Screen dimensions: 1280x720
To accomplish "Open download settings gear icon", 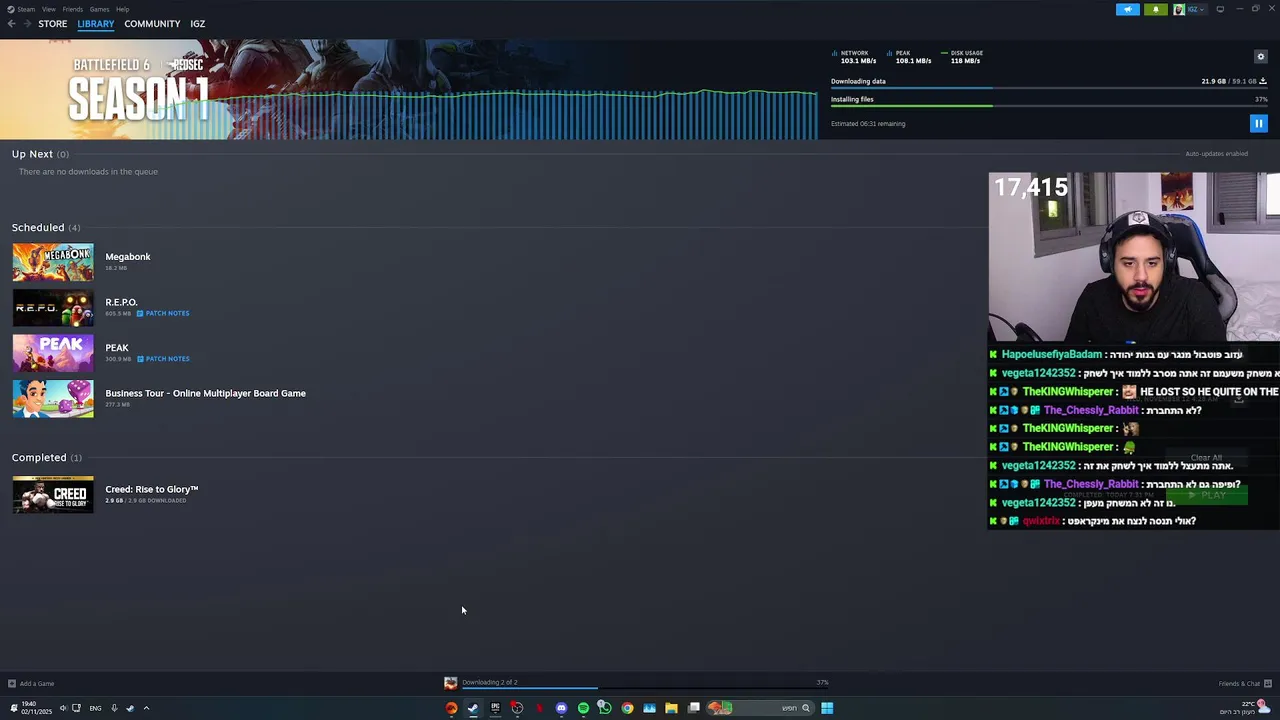I will (x=1261, y=57).
